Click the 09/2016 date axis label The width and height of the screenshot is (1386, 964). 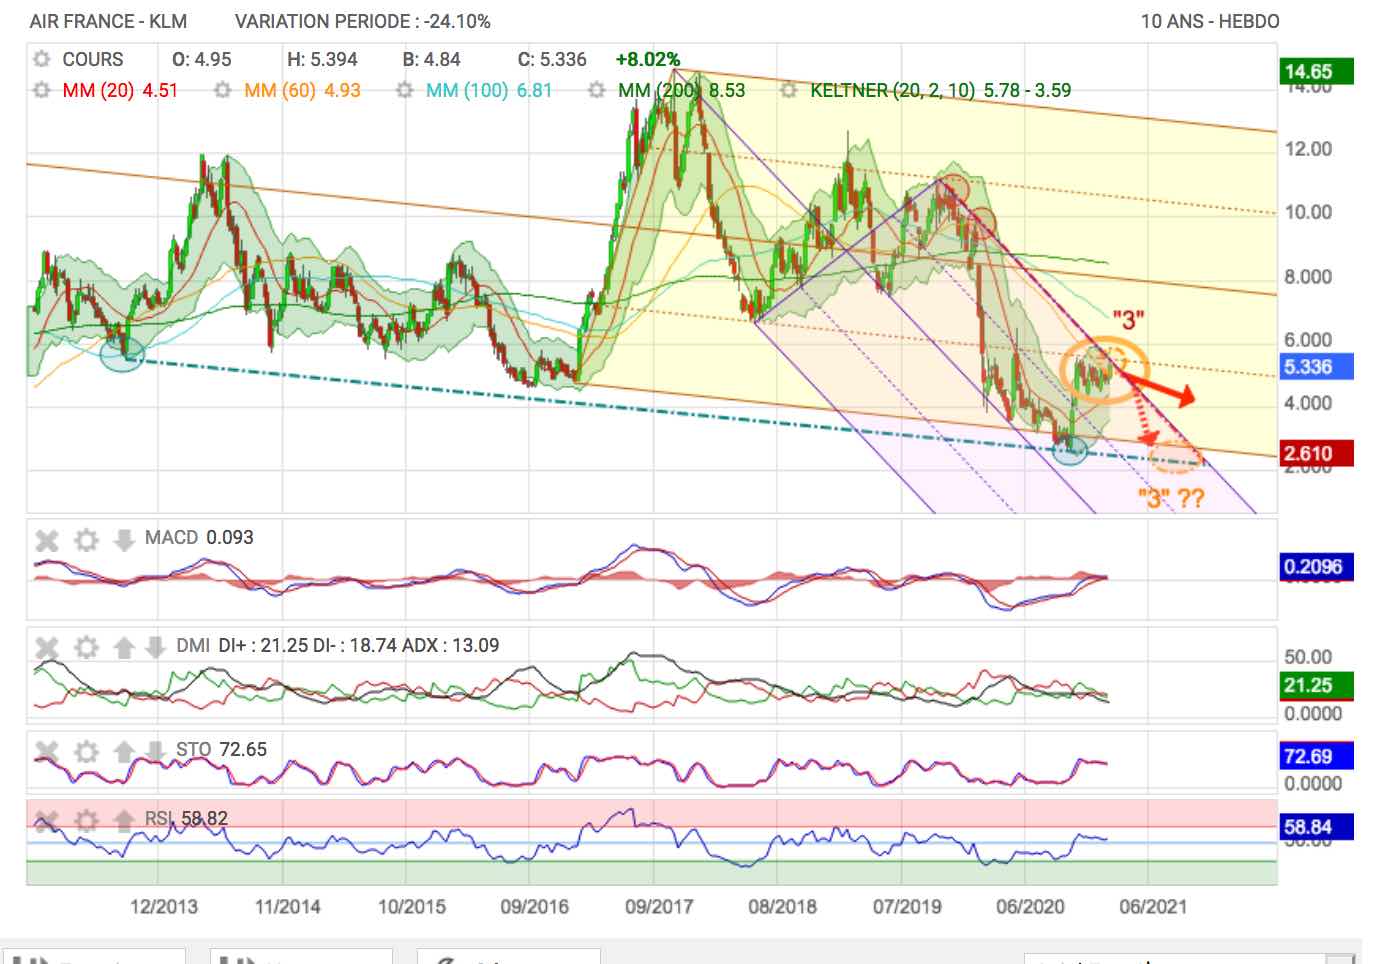[535, 907]
